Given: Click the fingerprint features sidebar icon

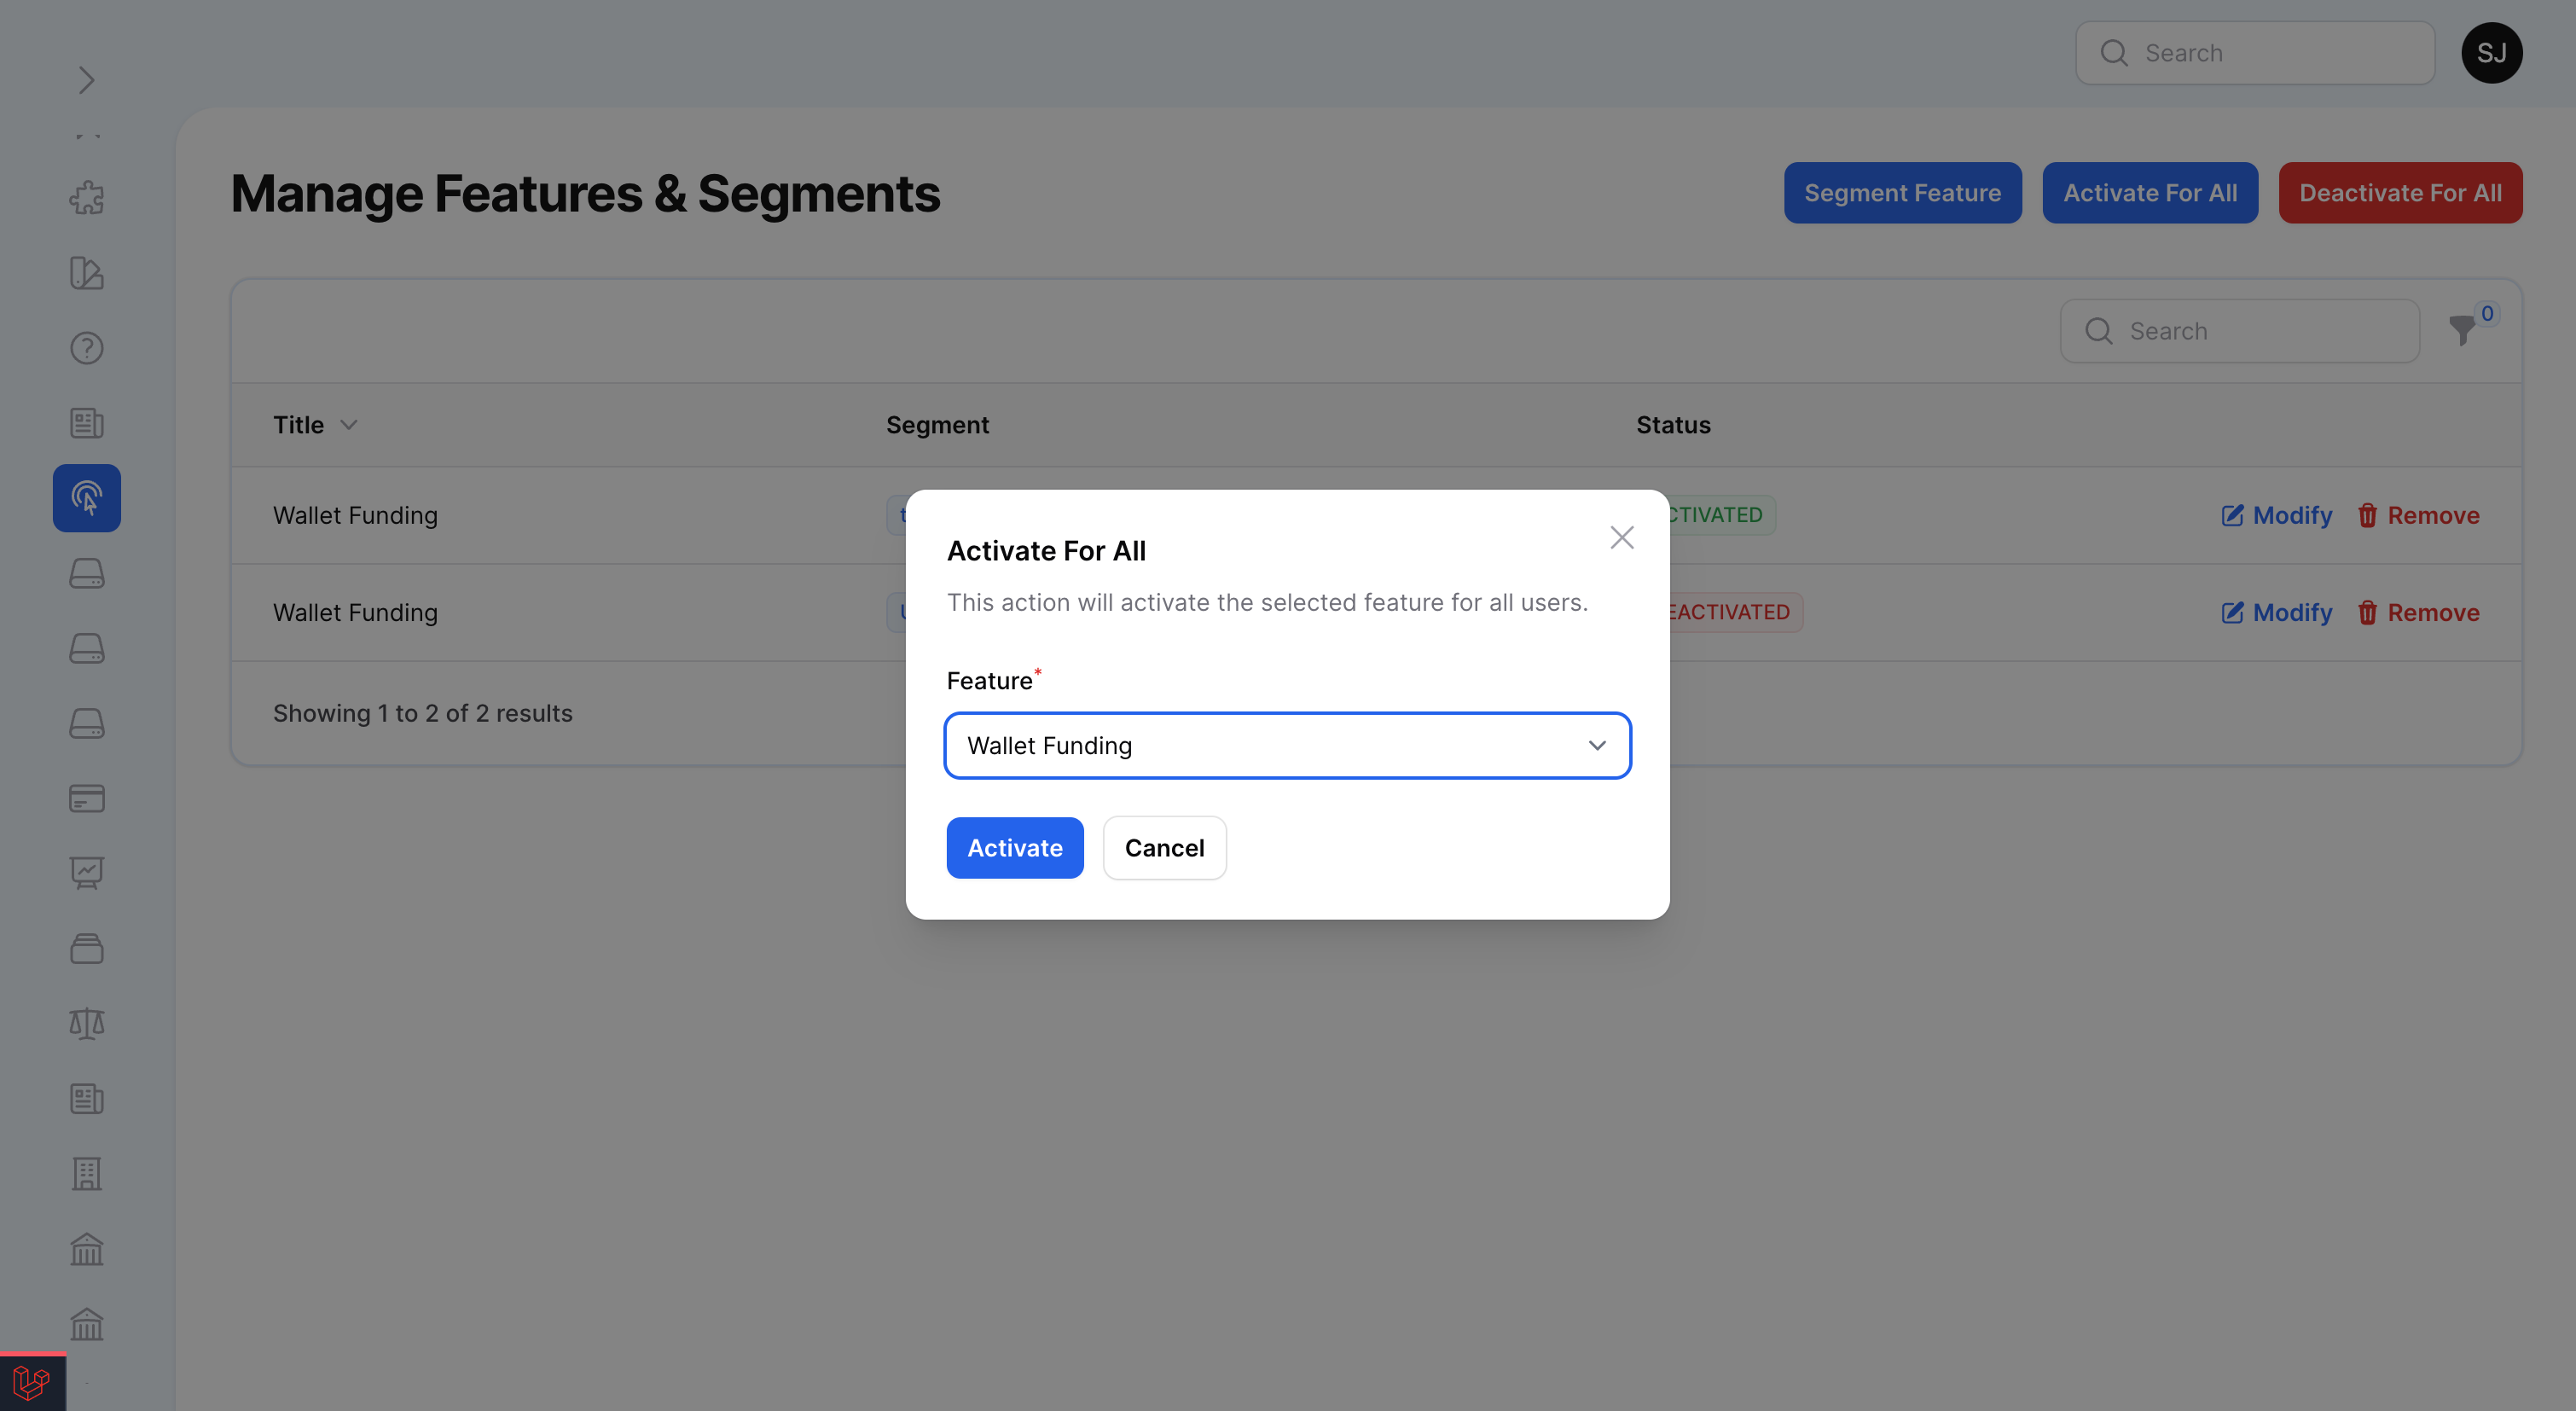Looking at the screenshot, I should coord(87,498).
